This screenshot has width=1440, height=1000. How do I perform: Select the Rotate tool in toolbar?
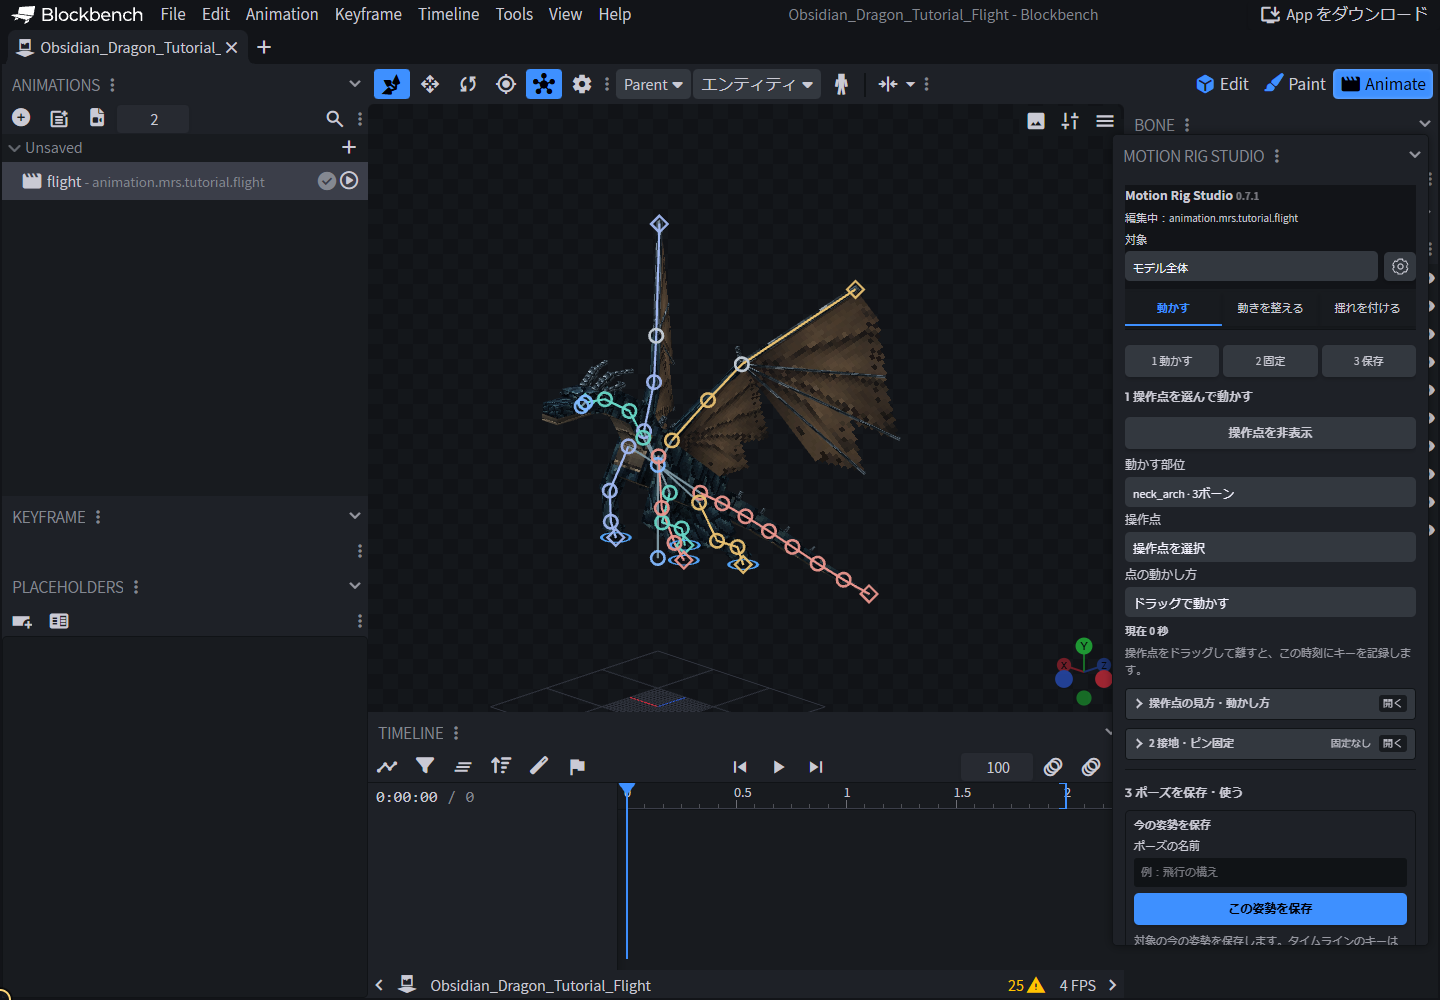click(468, 84)
